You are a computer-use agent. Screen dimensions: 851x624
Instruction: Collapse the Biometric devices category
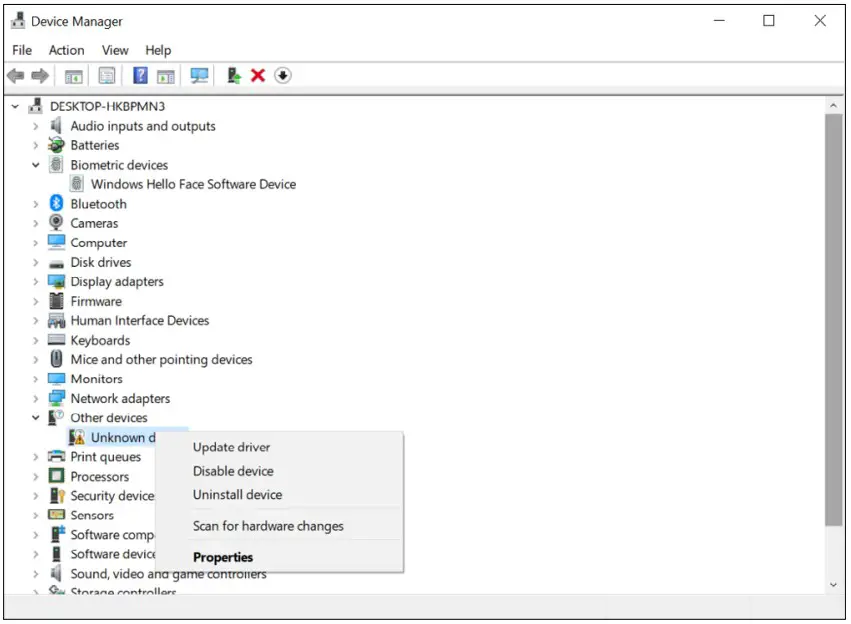point(36,164)
